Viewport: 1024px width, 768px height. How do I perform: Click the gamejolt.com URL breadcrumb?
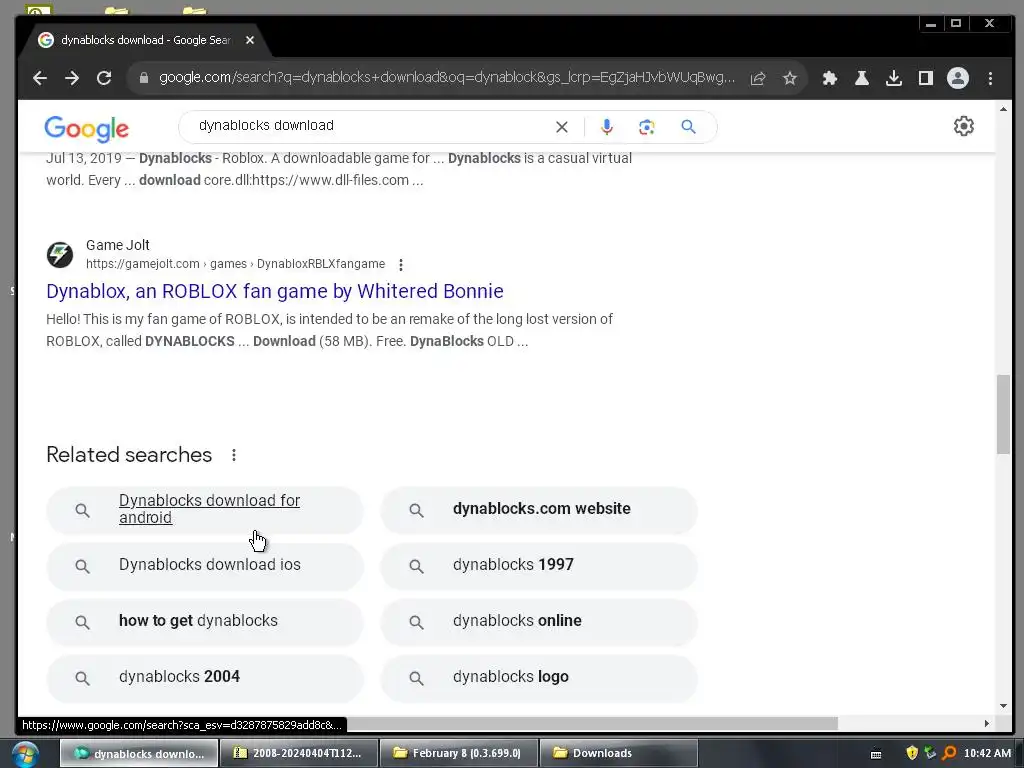(235, 264)
